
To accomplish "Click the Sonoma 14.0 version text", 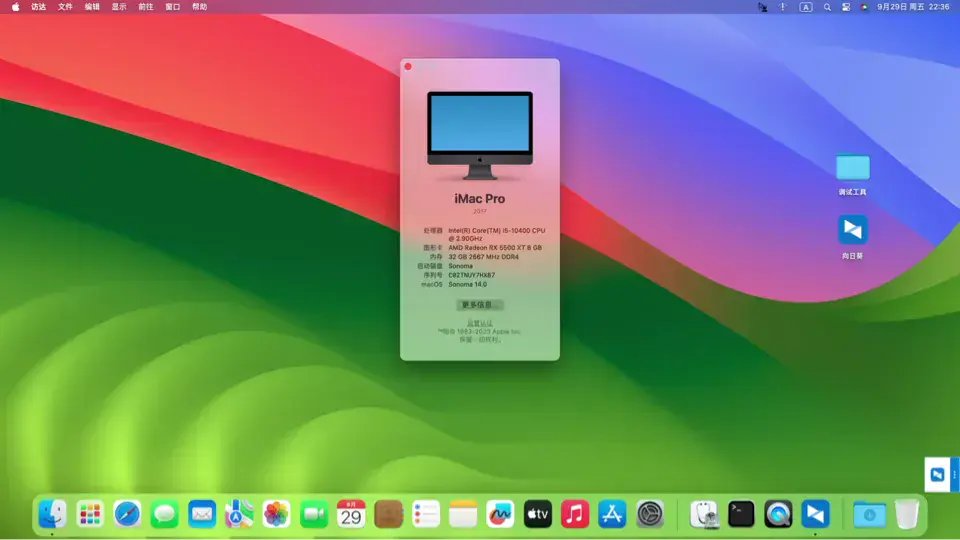I will (x=467, y=284).
